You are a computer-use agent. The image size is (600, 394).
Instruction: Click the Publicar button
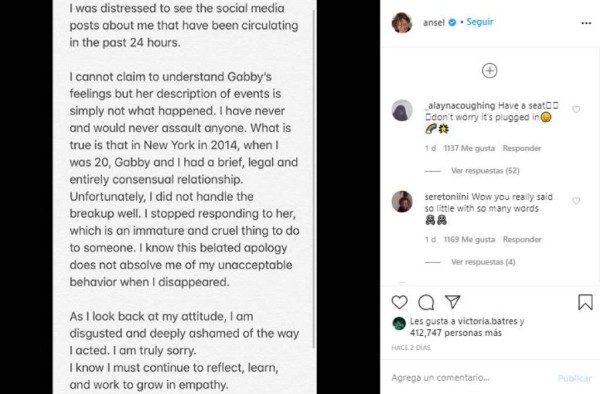574,378
